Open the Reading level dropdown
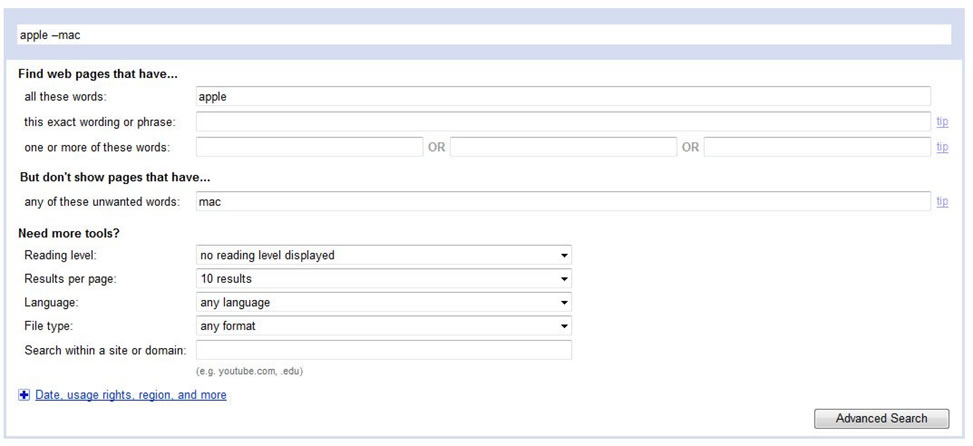 pyautogui.click(x=384, y=255)
